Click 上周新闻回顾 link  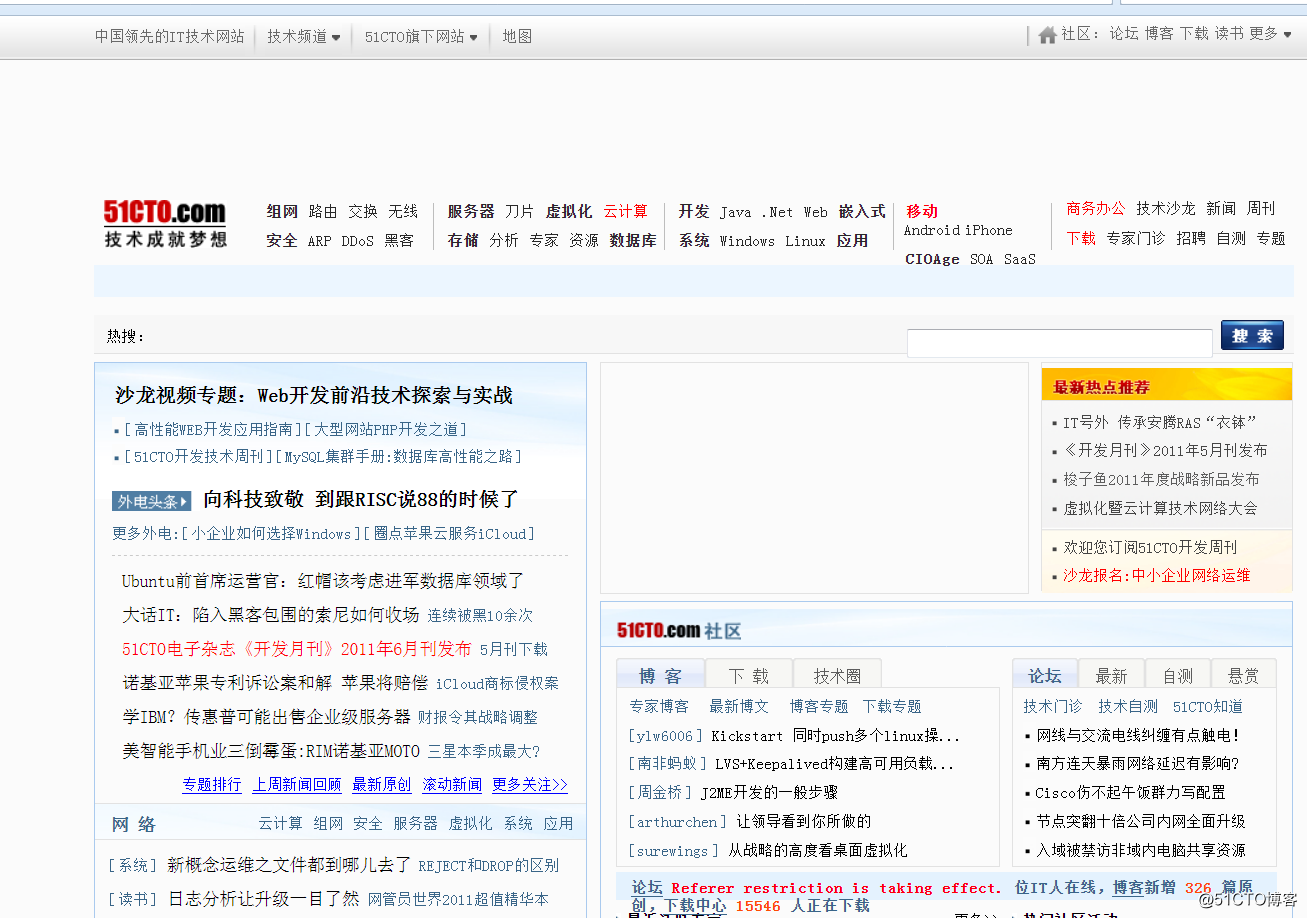pos(297,785)
